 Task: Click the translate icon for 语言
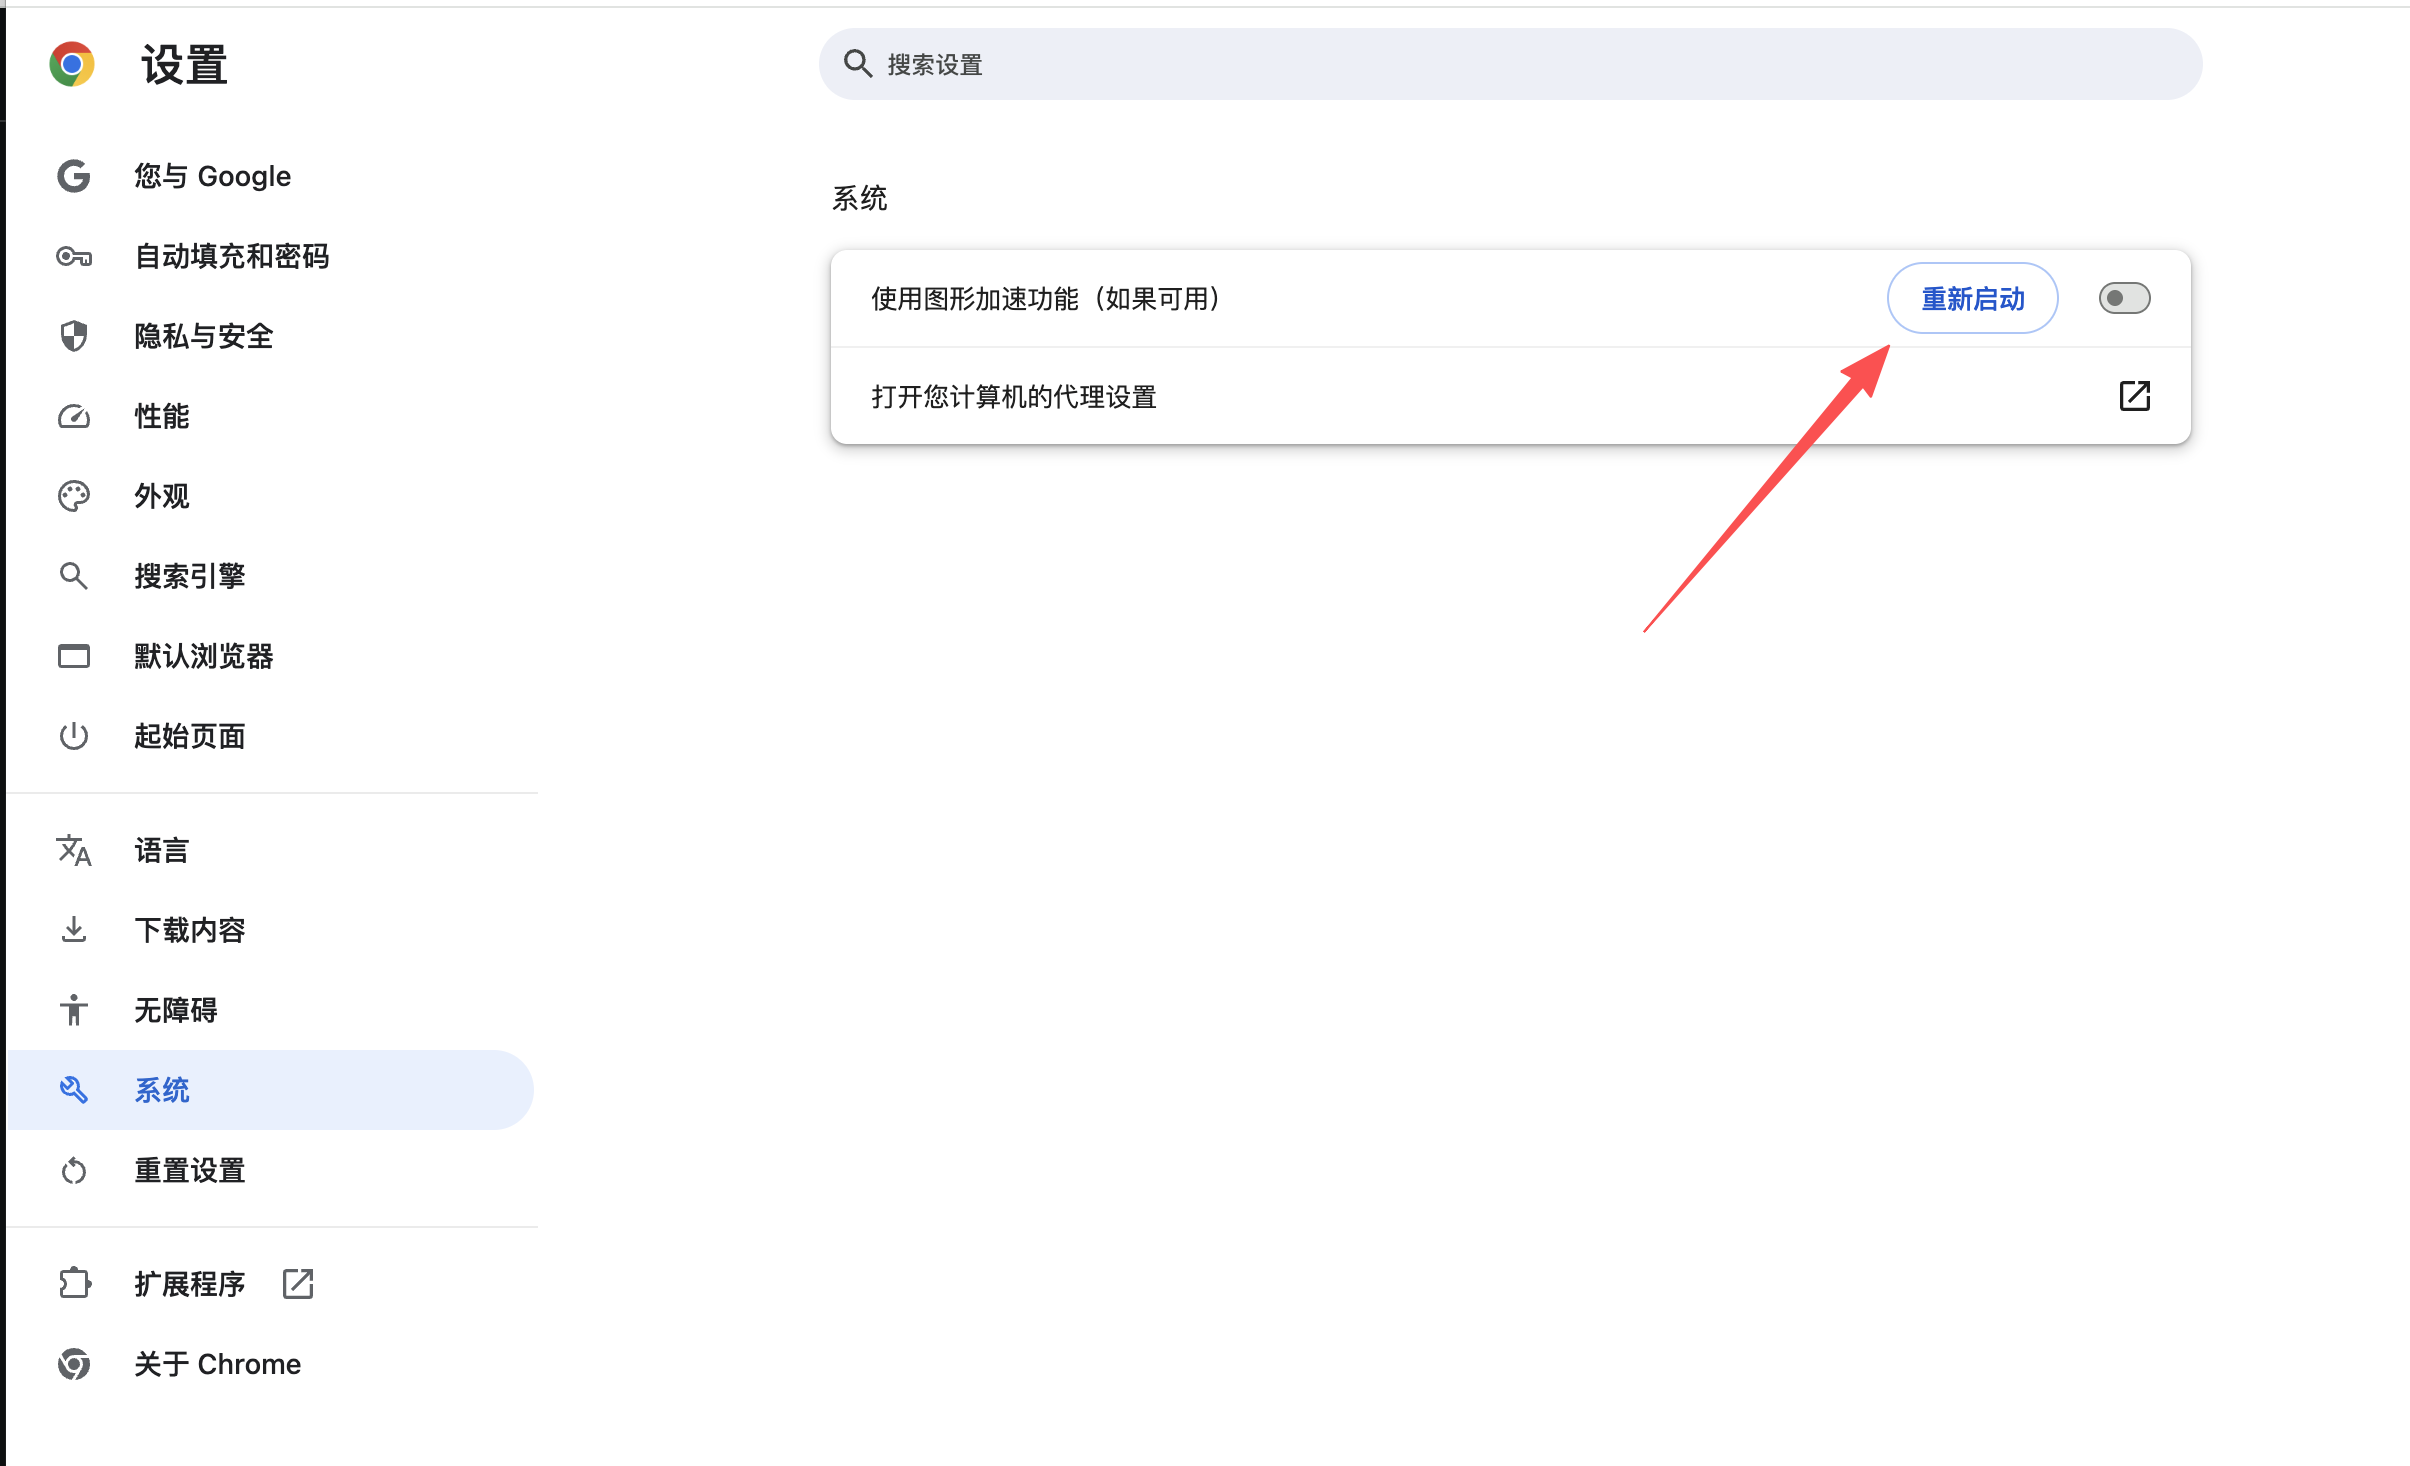pyautogui.click(x=73, y=850)
